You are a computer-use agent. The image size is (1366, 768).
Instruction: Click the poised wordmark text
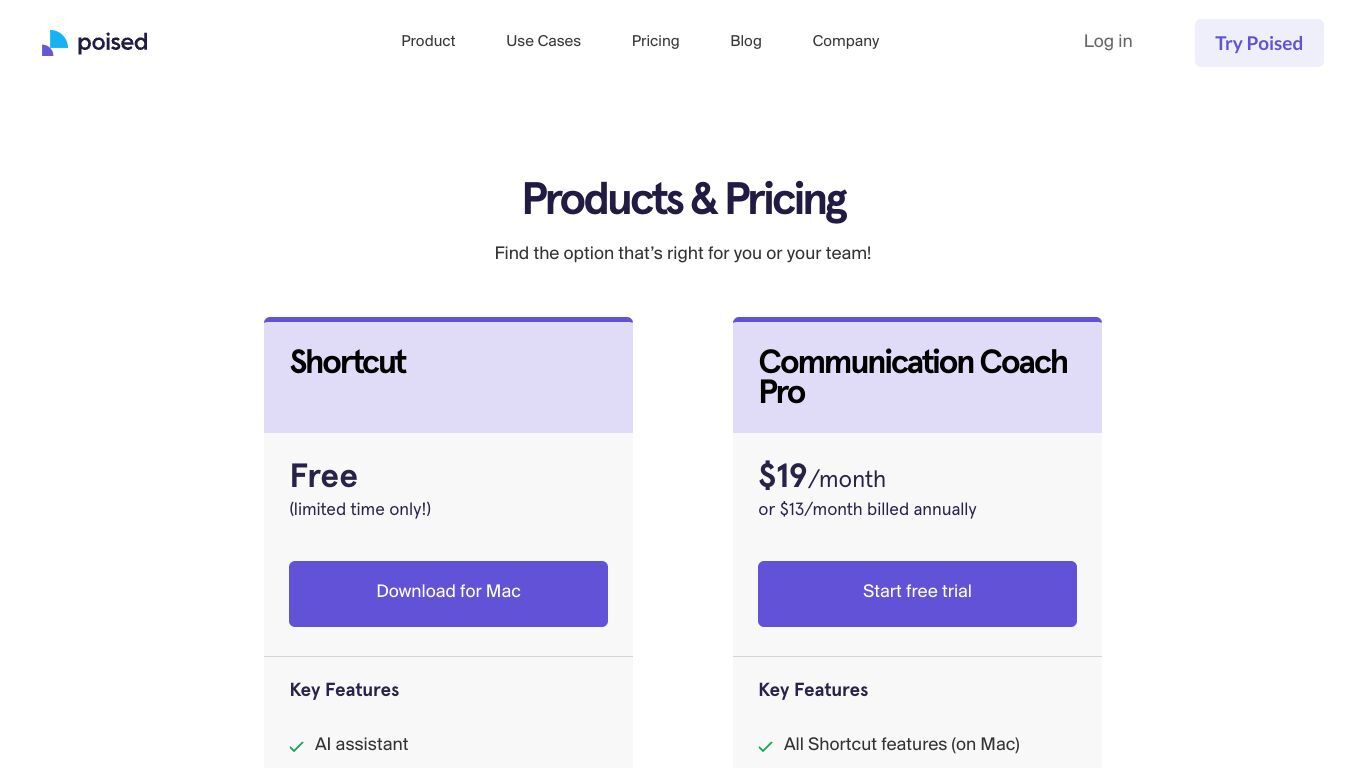pyautogui.click(x=112, y=42)
